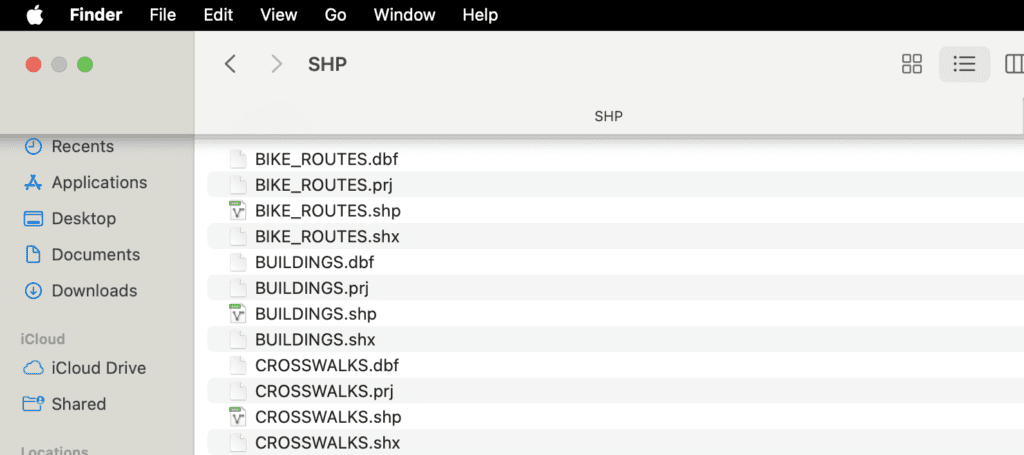Screen dimensions: 1024x455
Task: Open Recents in the sidebar
Action: 82,146
